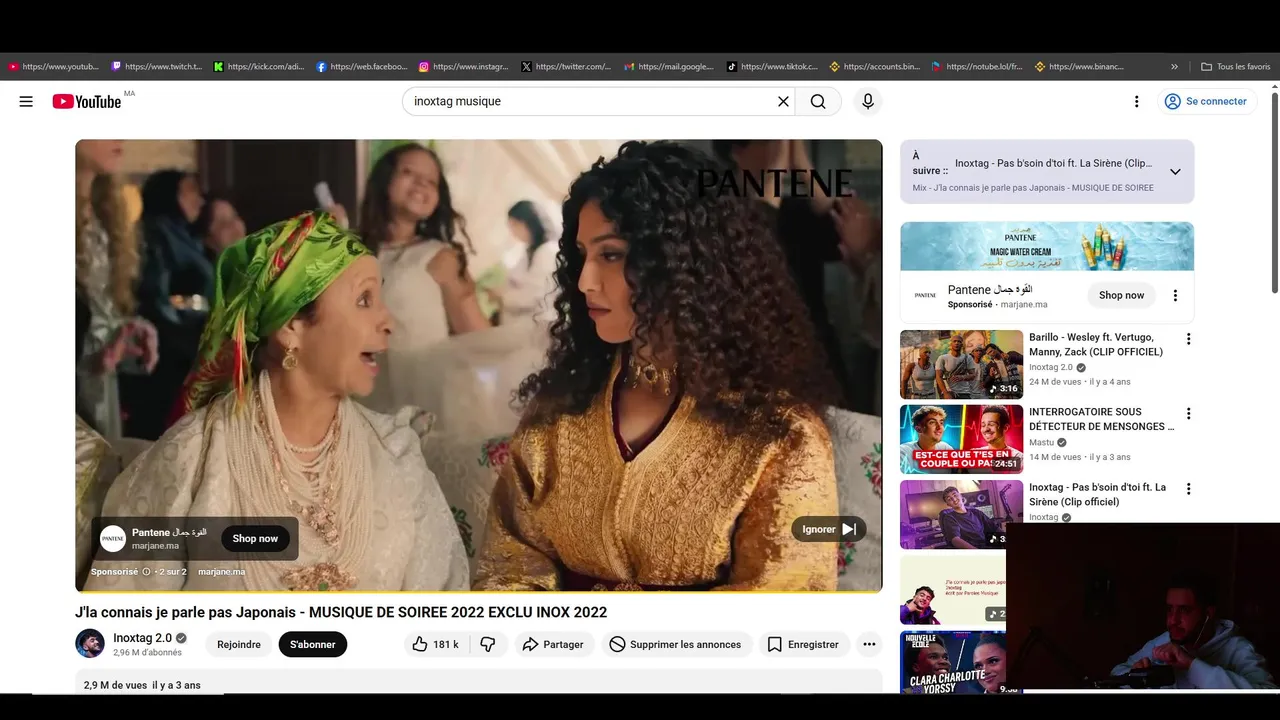Open the Kick bookmark in bookmarks bar
1280x720 pixels.
(259, 67)
